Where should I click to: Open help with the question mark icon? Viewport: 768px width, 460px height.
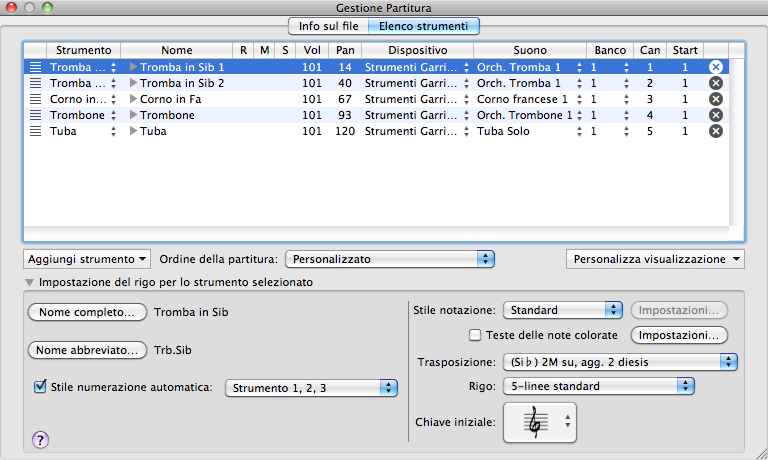41,438
